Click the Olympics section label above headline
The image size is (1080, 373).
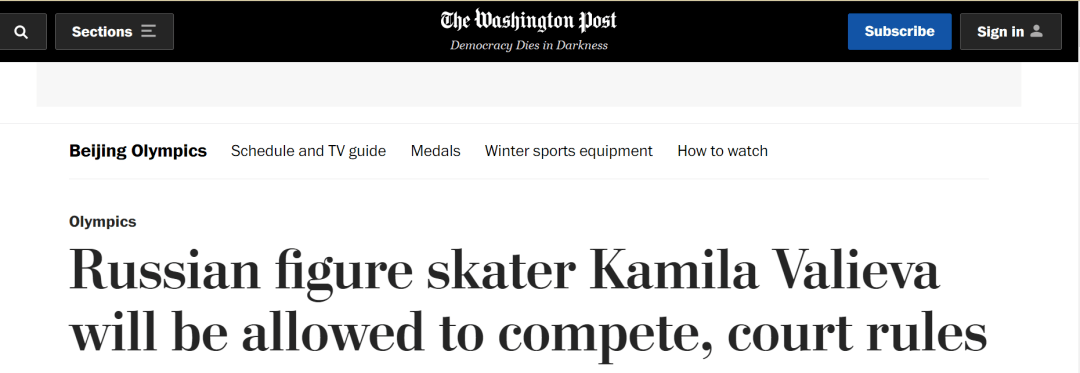coord(103,222)
